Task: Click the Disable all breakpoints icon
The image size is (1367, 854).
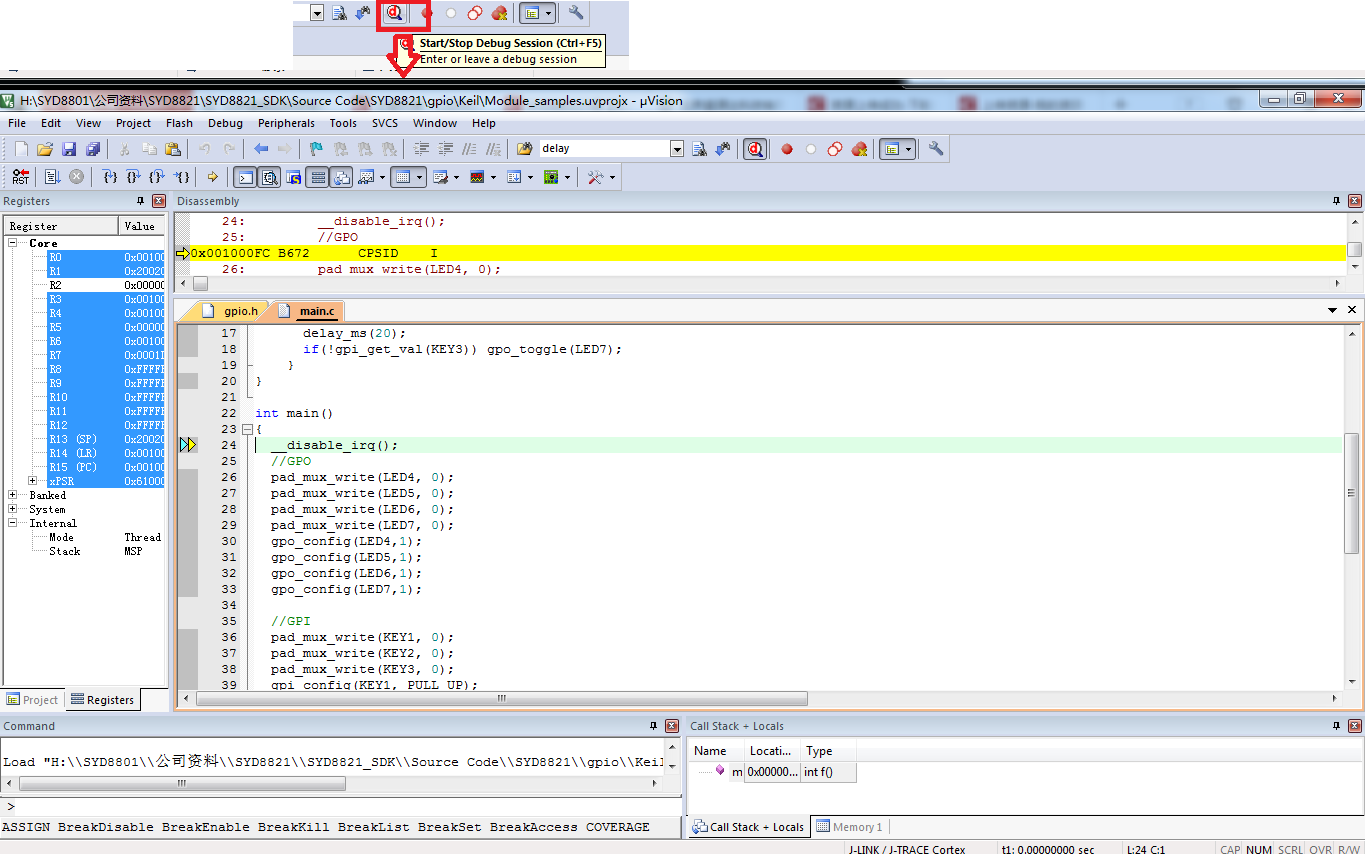Action: pos(835,149)
